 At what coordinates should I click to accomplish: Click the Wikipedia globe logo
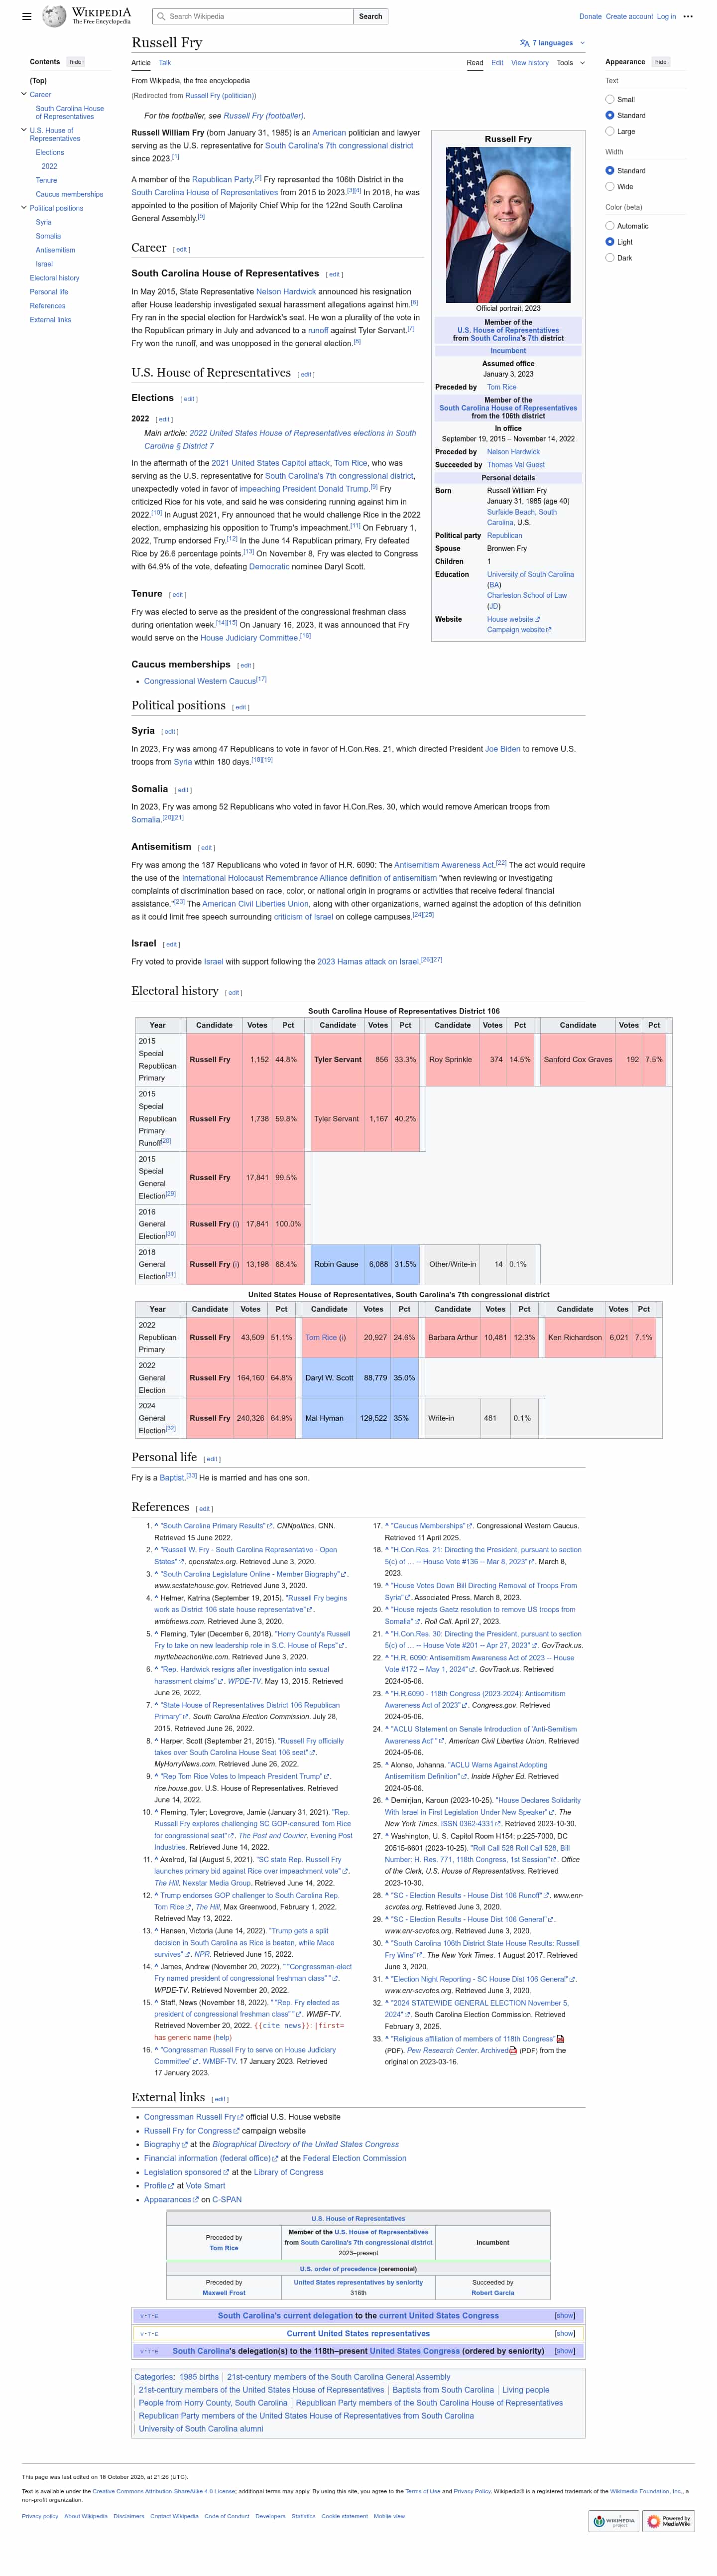click(x=54, y=16)
